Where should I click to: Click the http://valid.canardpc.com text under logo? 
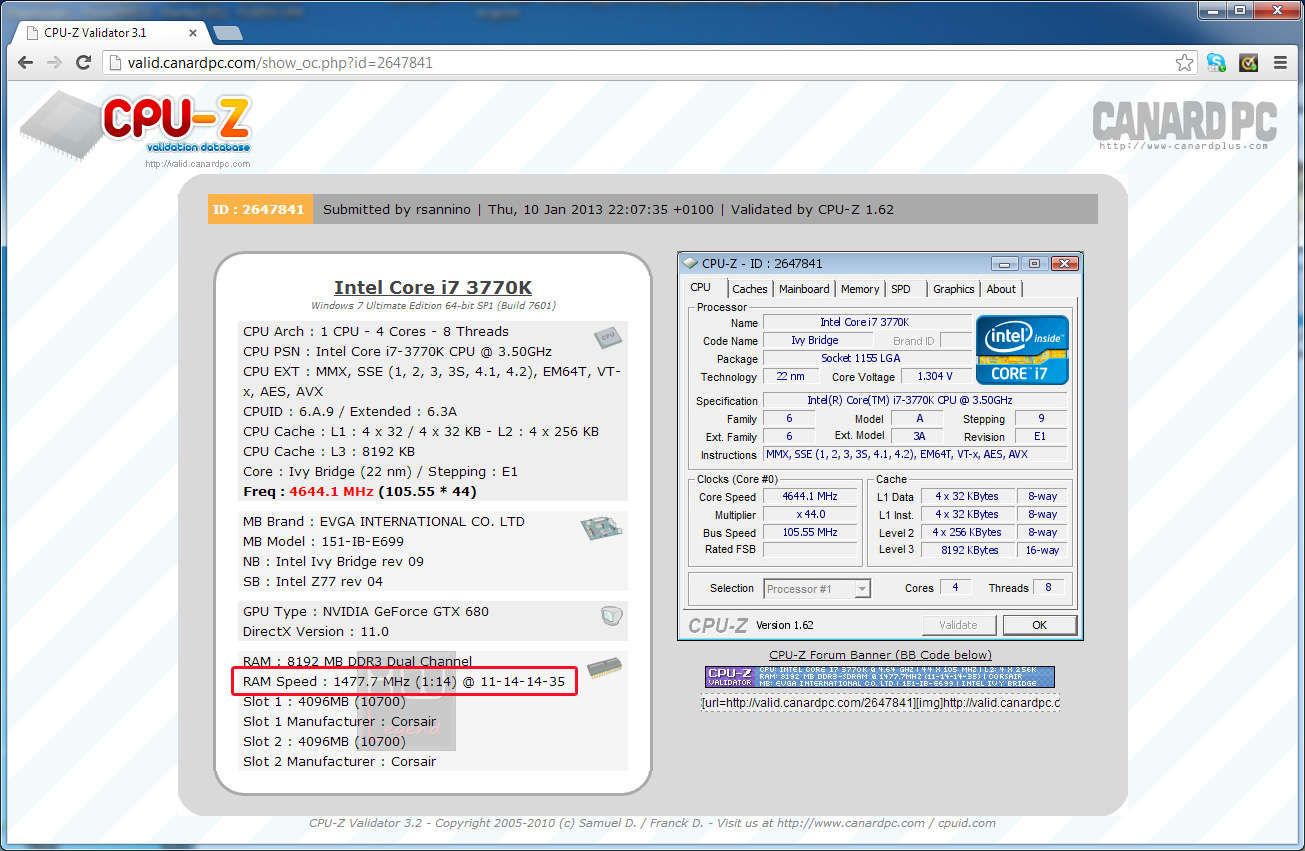tap(198, 164)
